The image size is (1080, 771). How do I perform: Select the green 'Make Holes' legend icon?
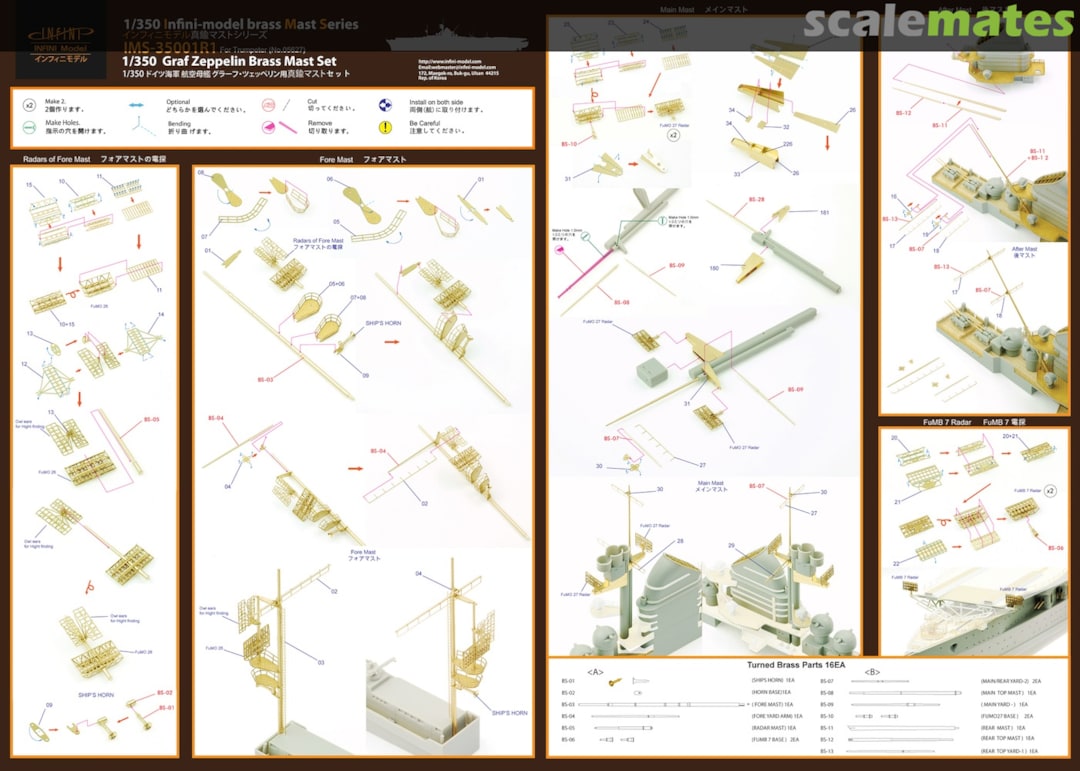point(30,128)
